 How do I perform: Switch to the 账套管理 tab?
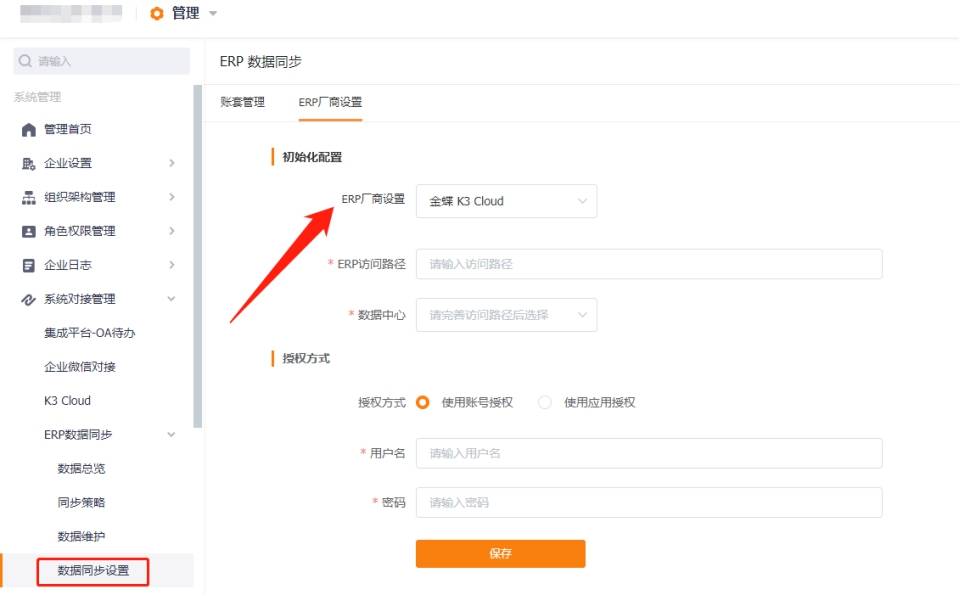(242, 102)
